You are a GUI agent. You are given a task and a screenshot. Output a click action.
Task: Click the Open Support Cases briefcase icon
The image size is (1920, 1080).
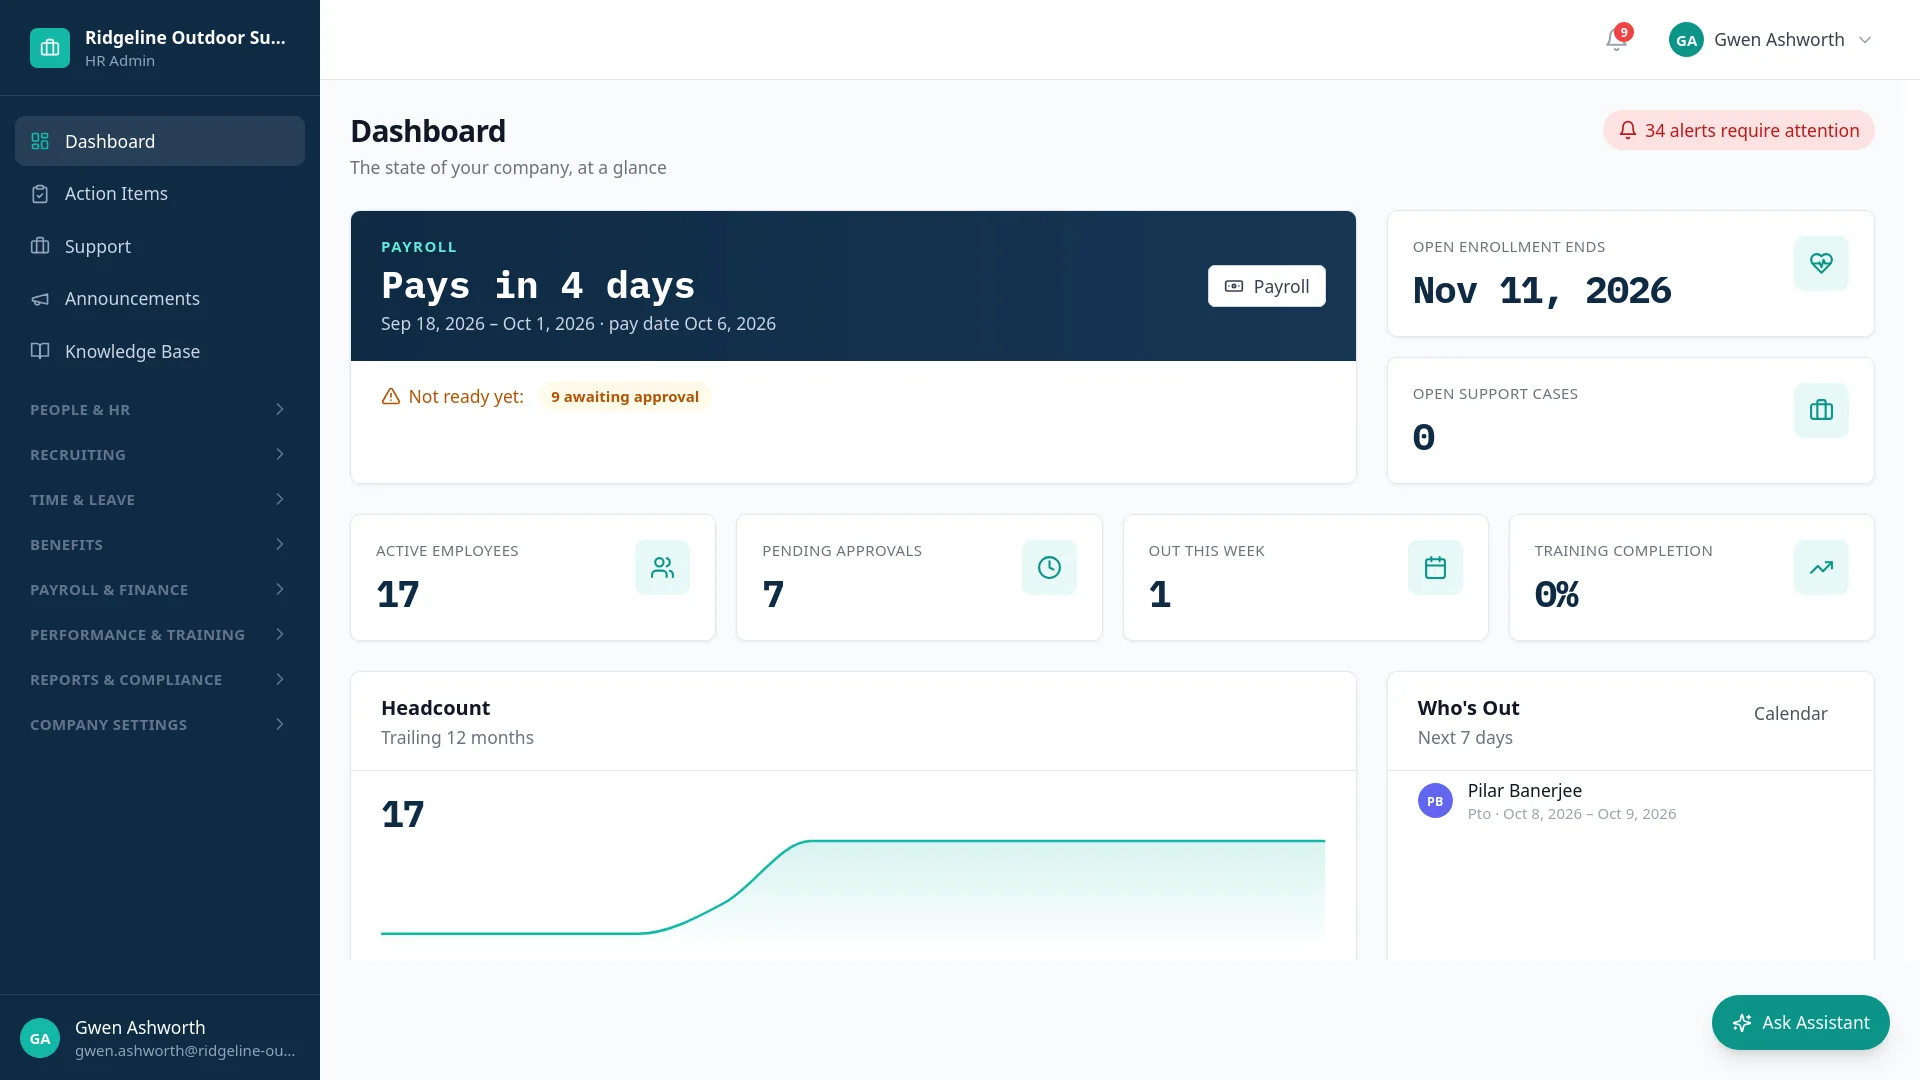(x=1821, y=410)
